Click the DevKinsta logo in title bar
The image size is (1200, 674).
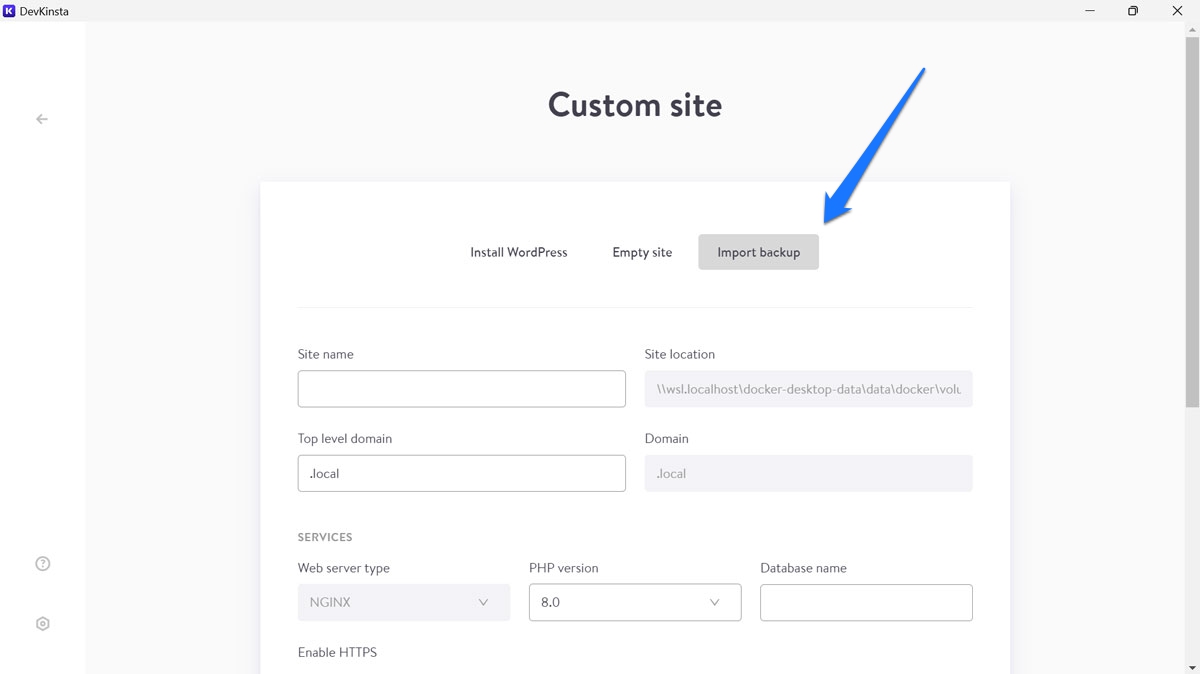(10, 11)
